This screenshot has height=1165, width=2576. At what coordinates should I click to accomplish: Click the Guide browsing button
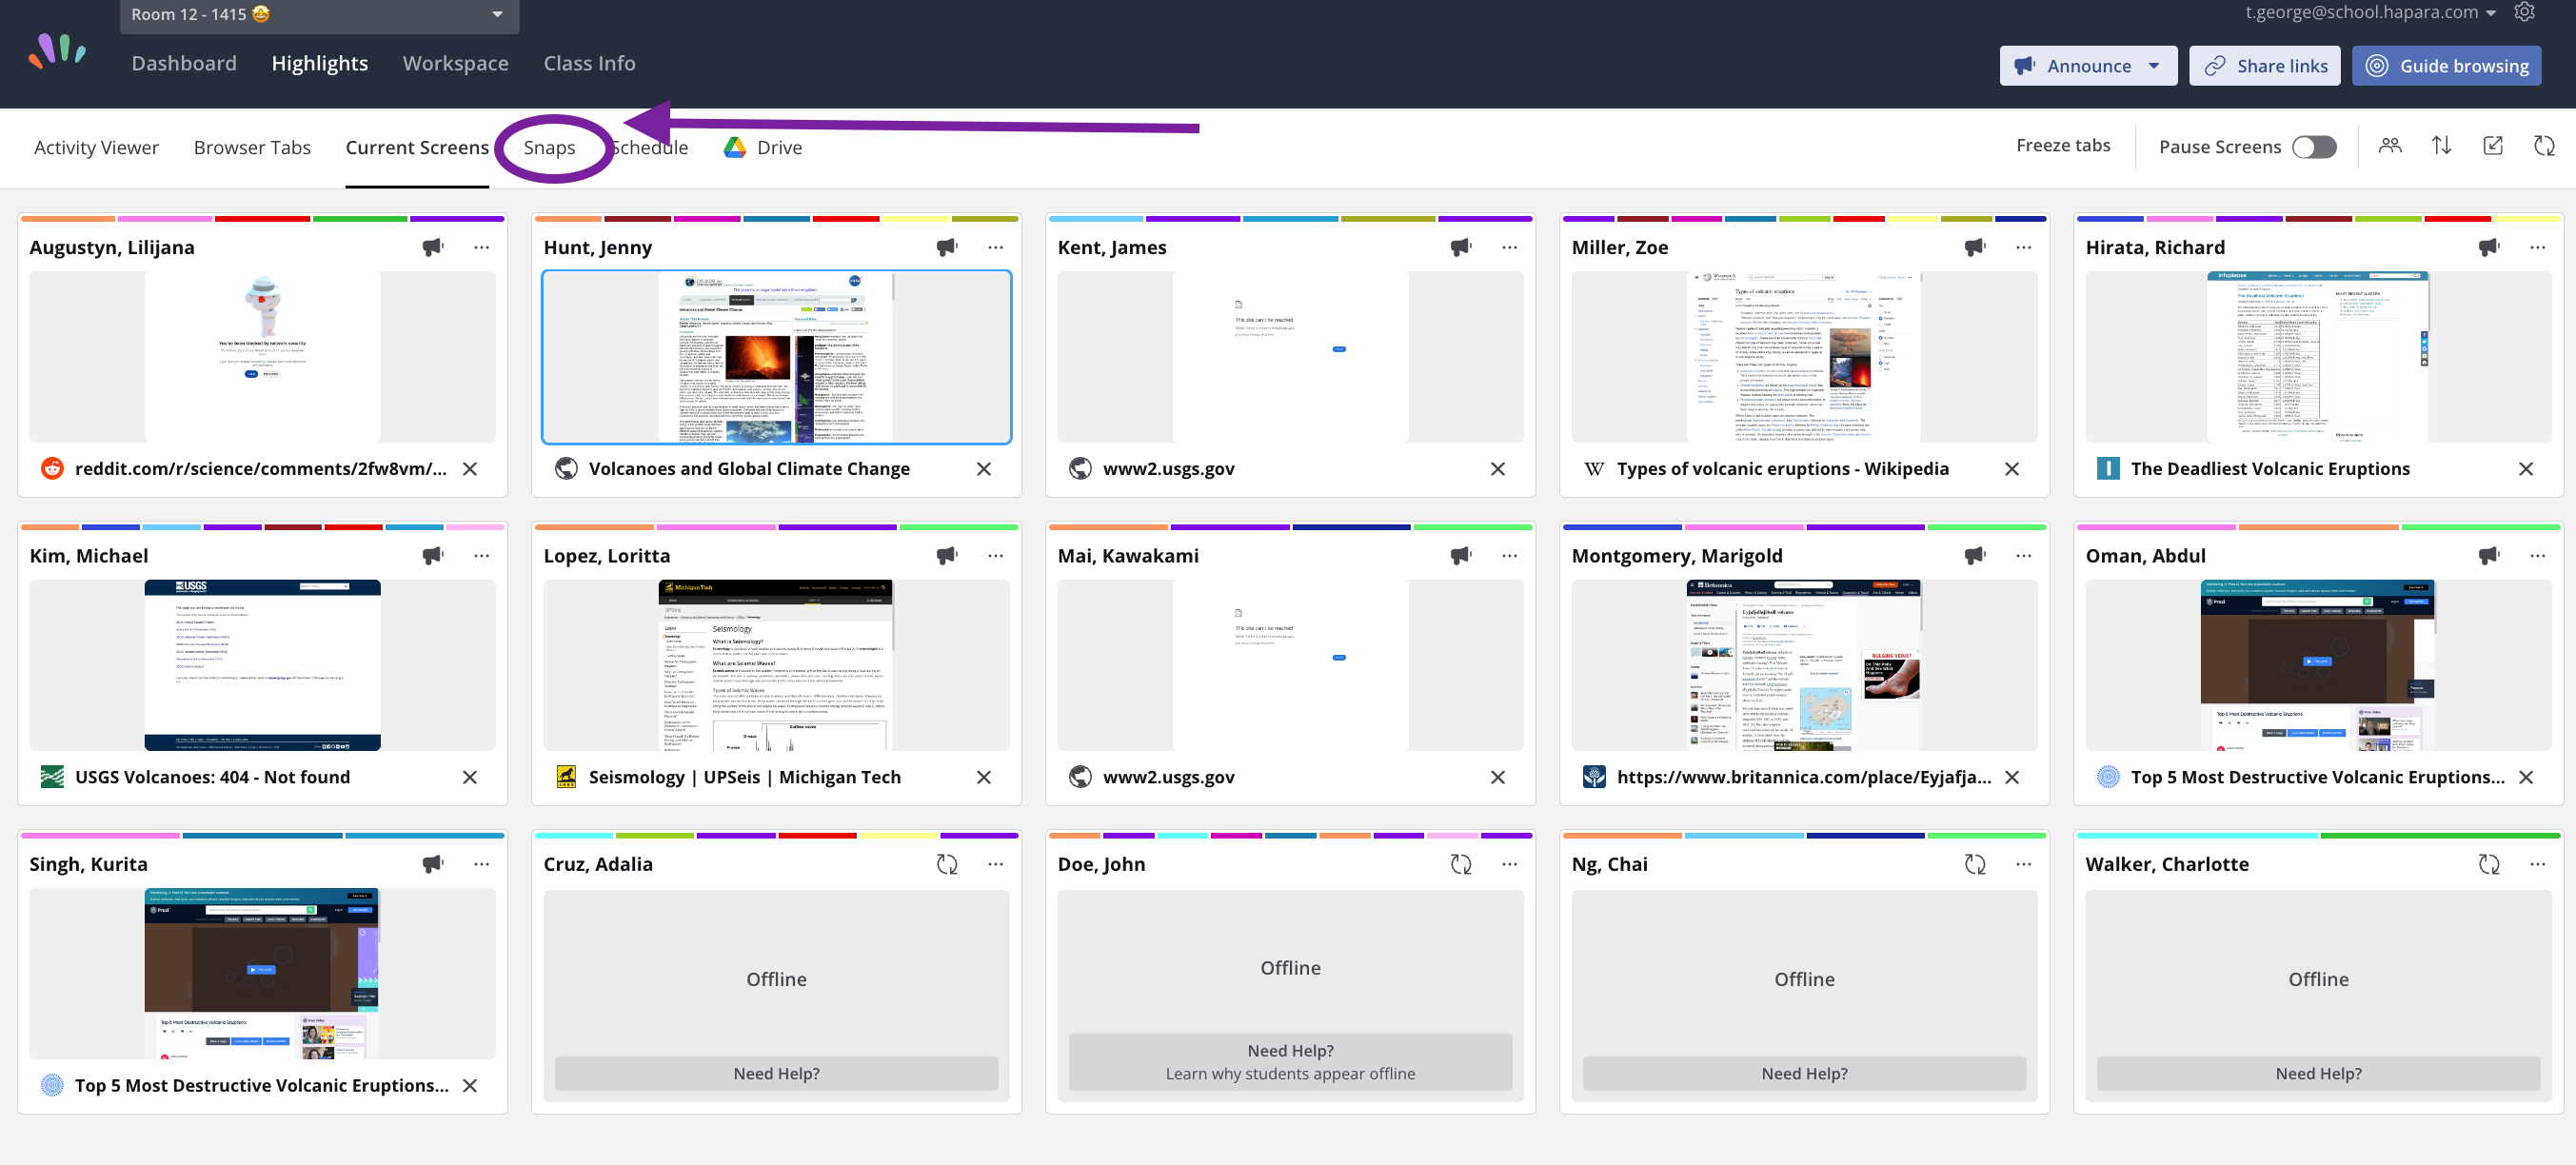coord(2446,66)
